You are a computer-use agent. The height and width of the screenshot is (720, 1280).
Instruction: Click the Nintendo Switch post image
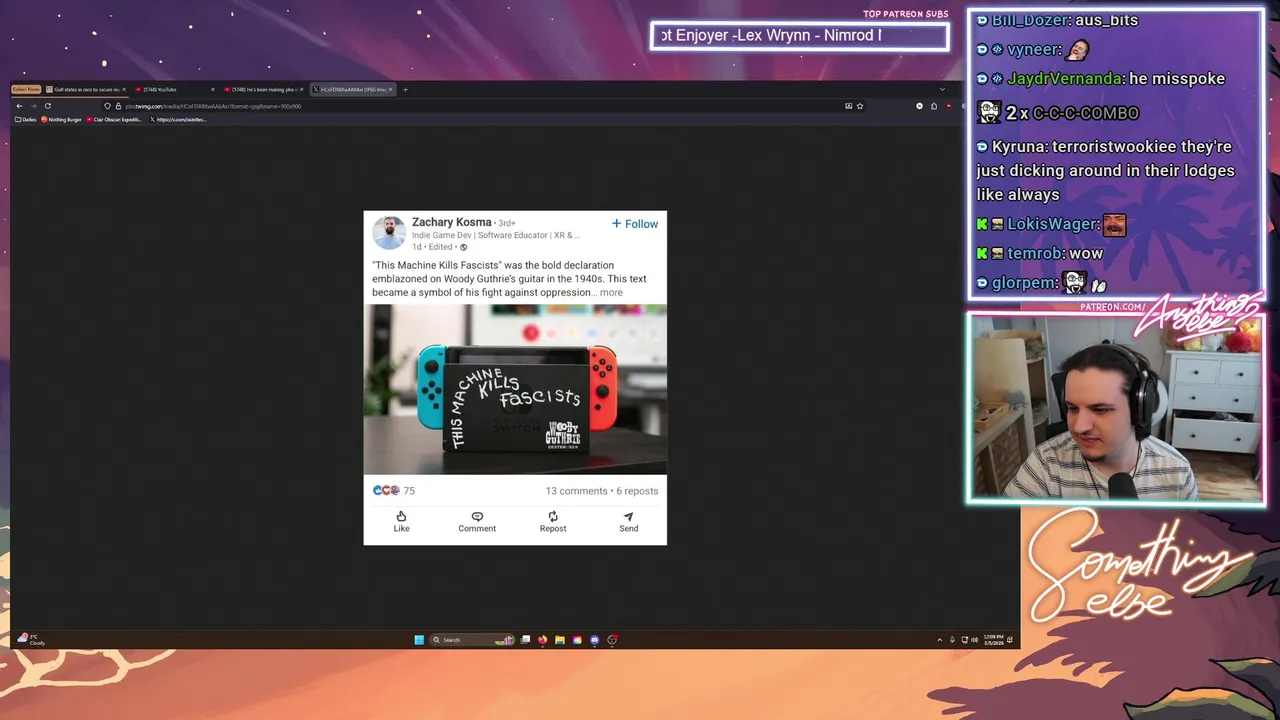515,389
